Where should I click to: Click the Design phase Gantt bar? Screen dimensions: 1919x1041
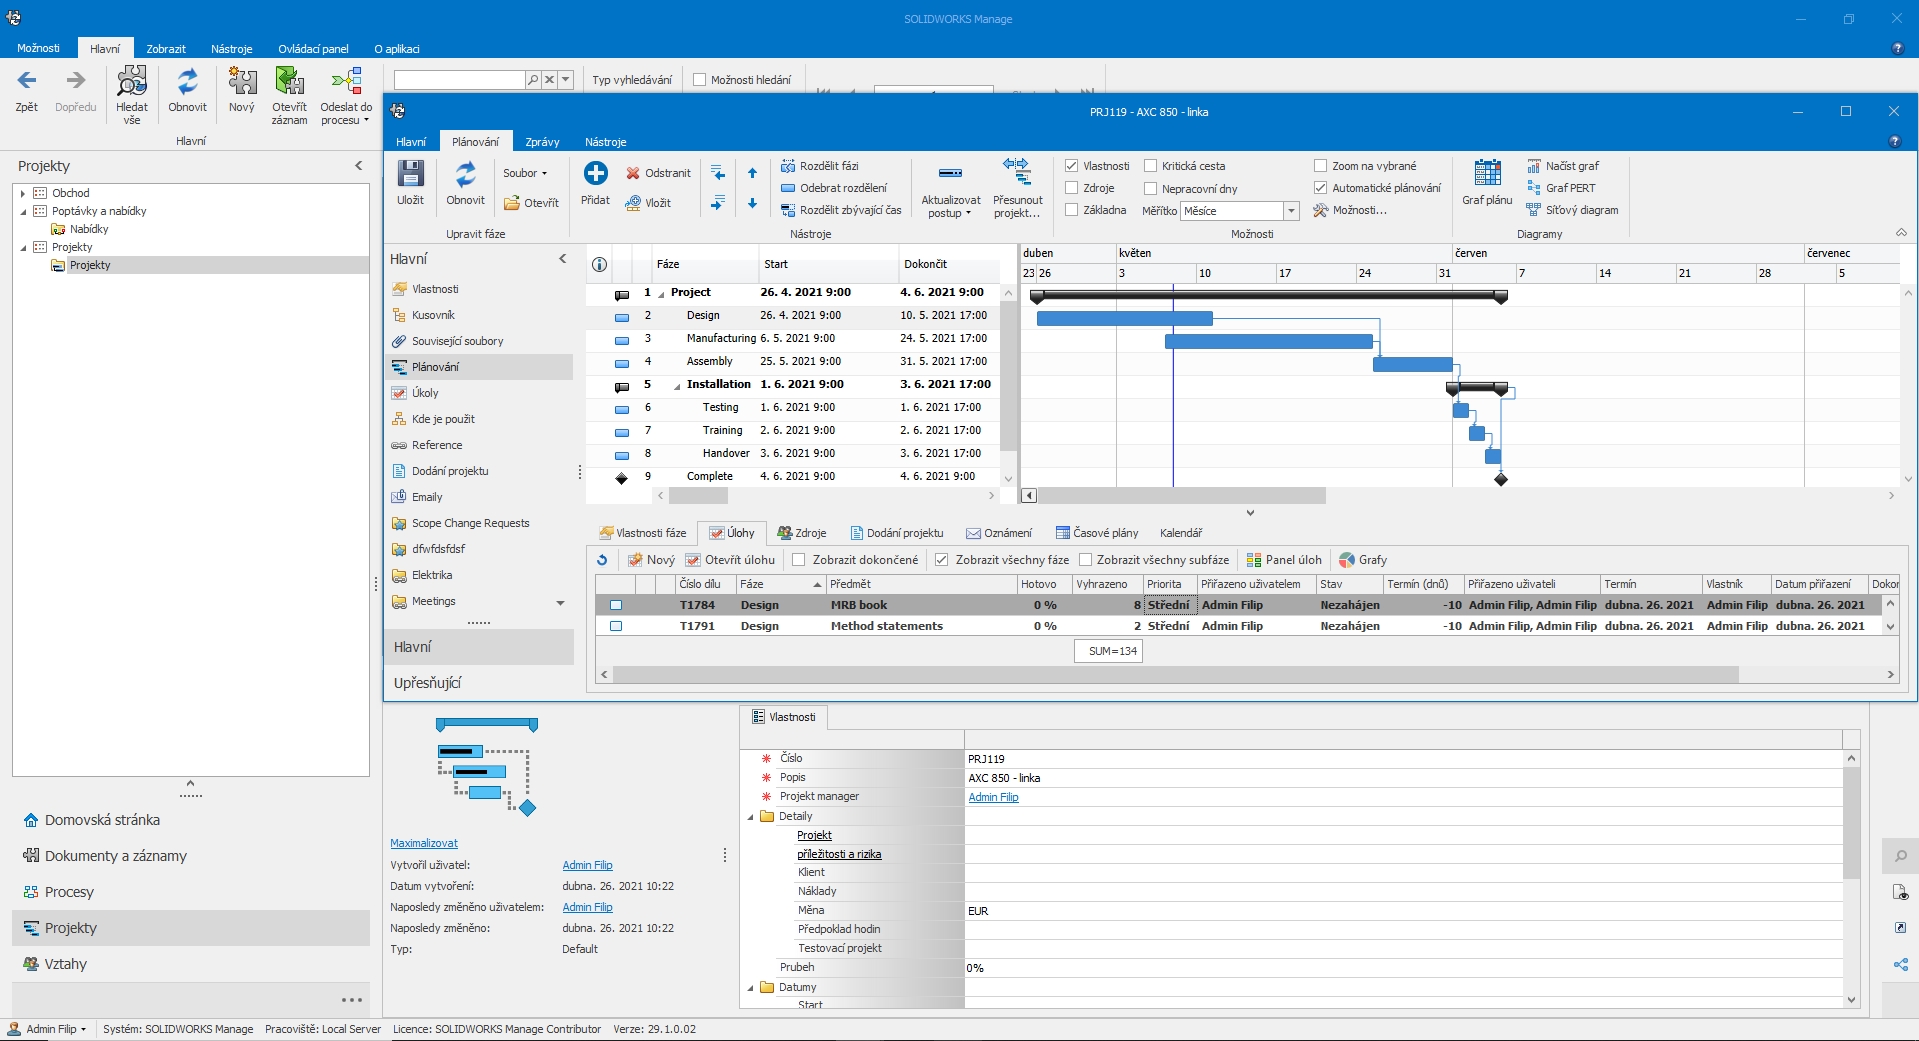1125,318
